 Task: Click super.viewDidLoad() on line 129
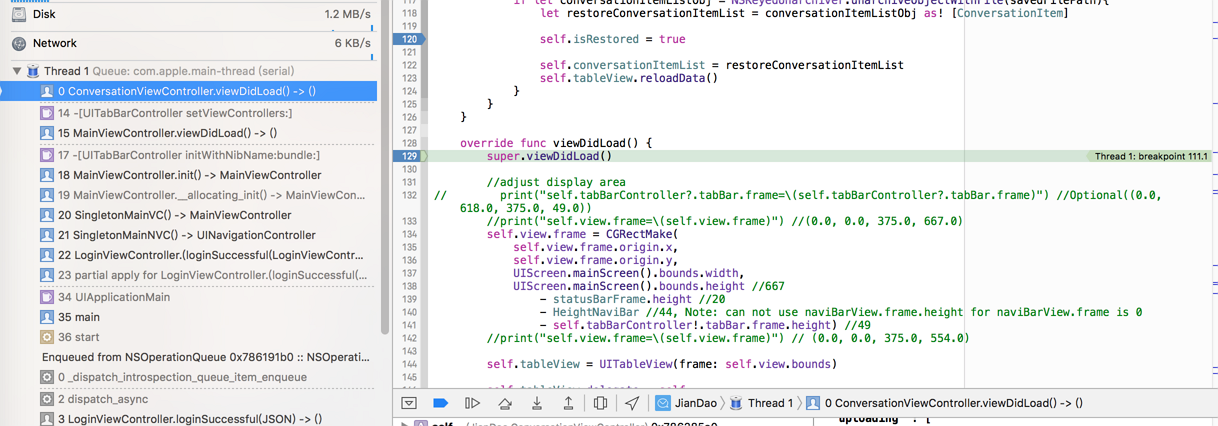click(x=549, y=156)
